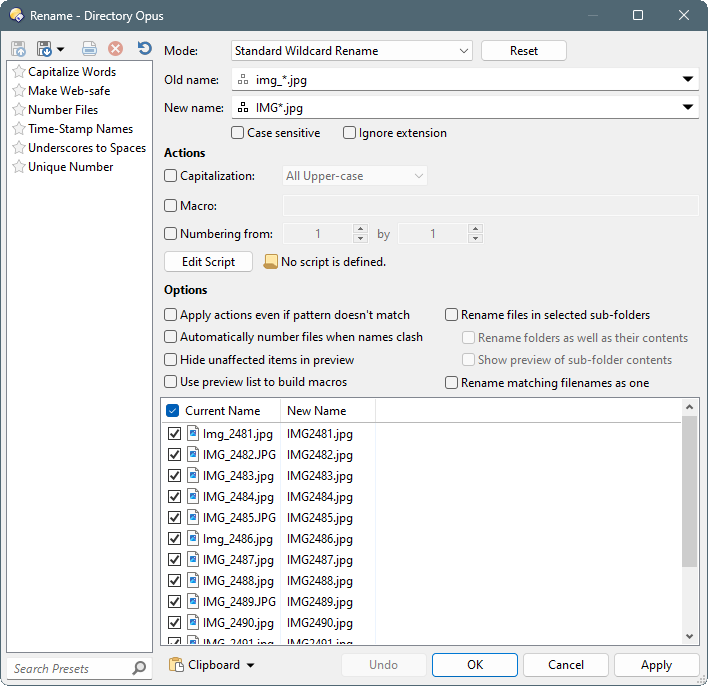The height and width of the screenshot is (686, 708).
Task: Select the Underscores to Spaces preset
Action: pos(86,148)
